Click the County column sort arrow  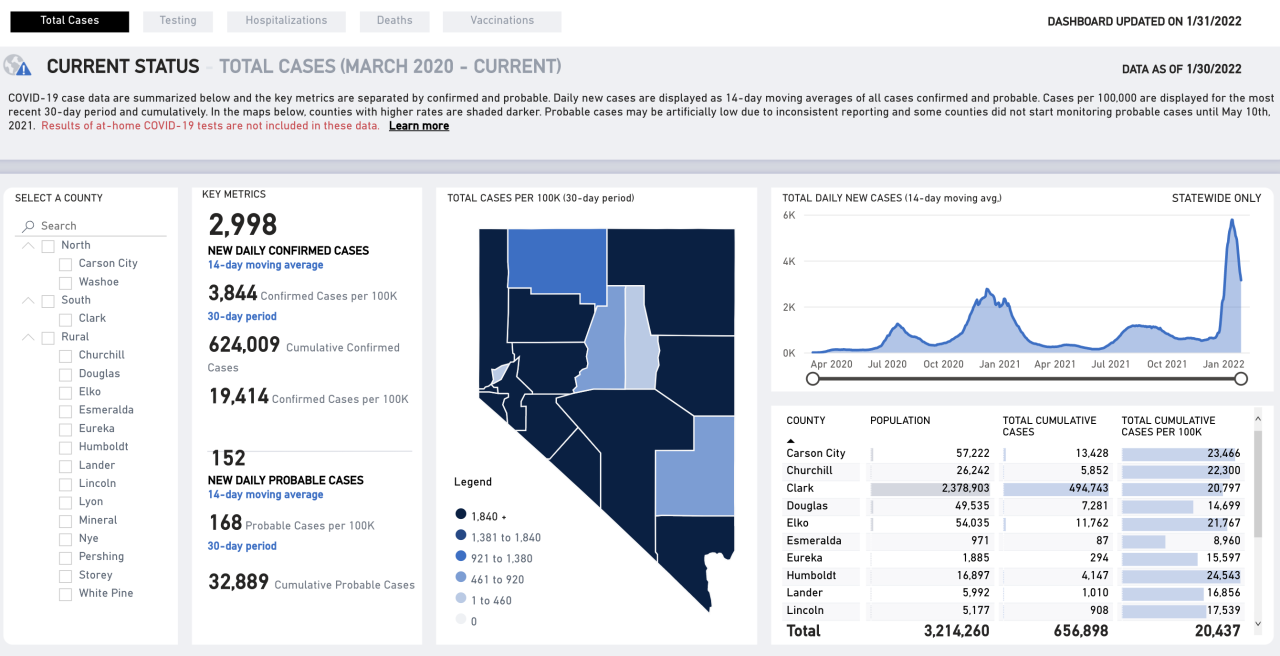(x=792, y=440)
